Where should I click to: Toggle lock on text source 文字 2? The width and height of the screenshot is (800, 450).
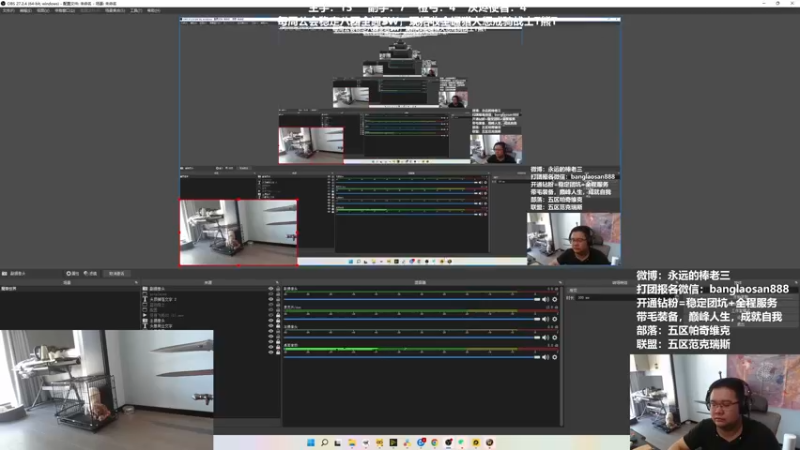pos(278,299)
